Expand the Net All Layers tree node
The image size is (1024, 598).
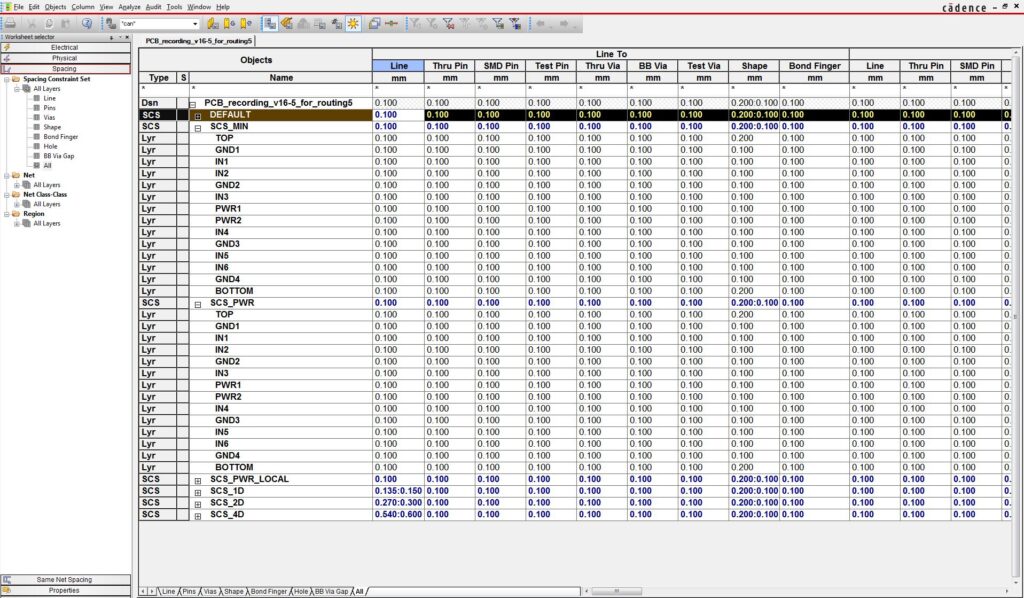pyautogui.click(x=16, y=184)
